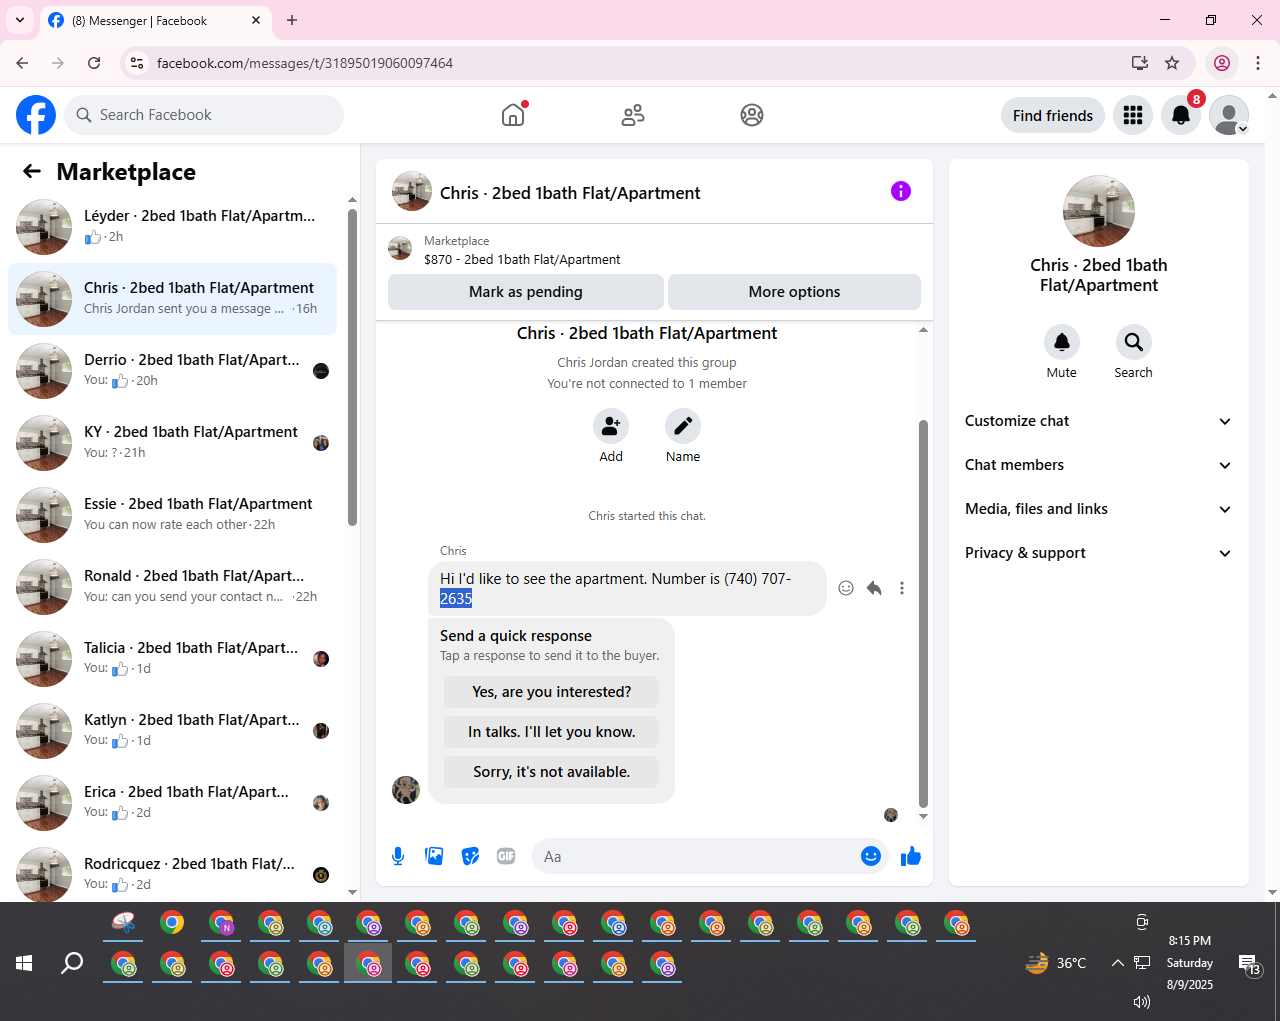Attach a photo or file
This screenshot has height=1021, width=1280.
[x=434, y=856]
